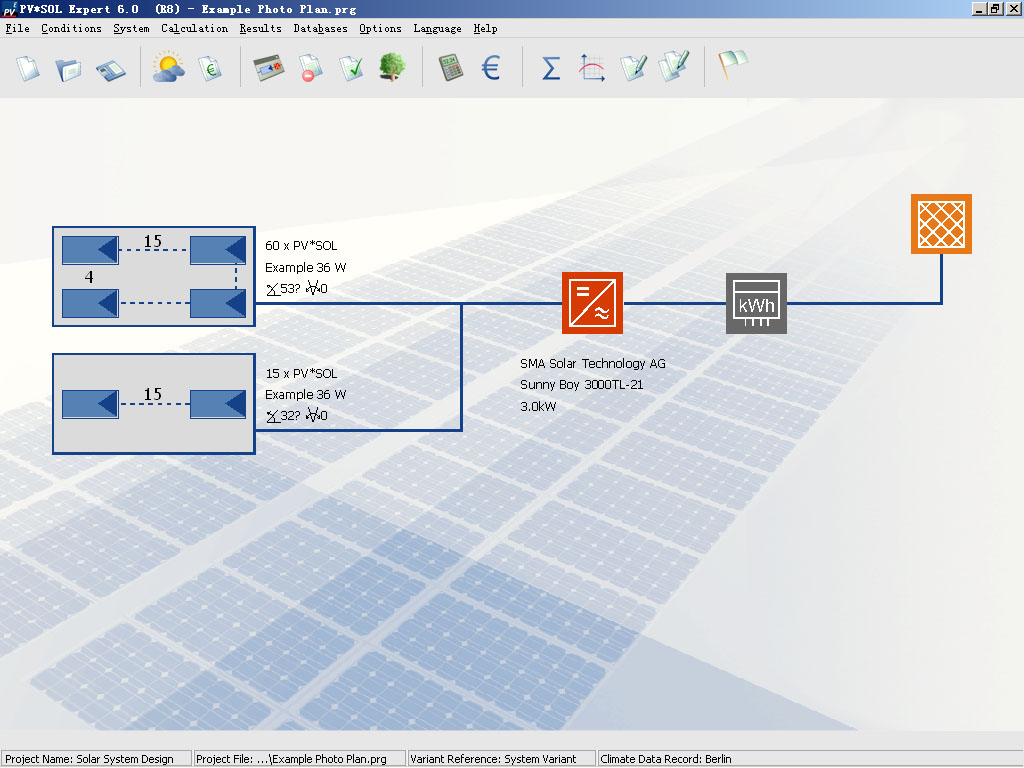Restore down the PV*SOL Expert window
The height and width of the screenshot is (768, 1024).
[x=995, y=9]
